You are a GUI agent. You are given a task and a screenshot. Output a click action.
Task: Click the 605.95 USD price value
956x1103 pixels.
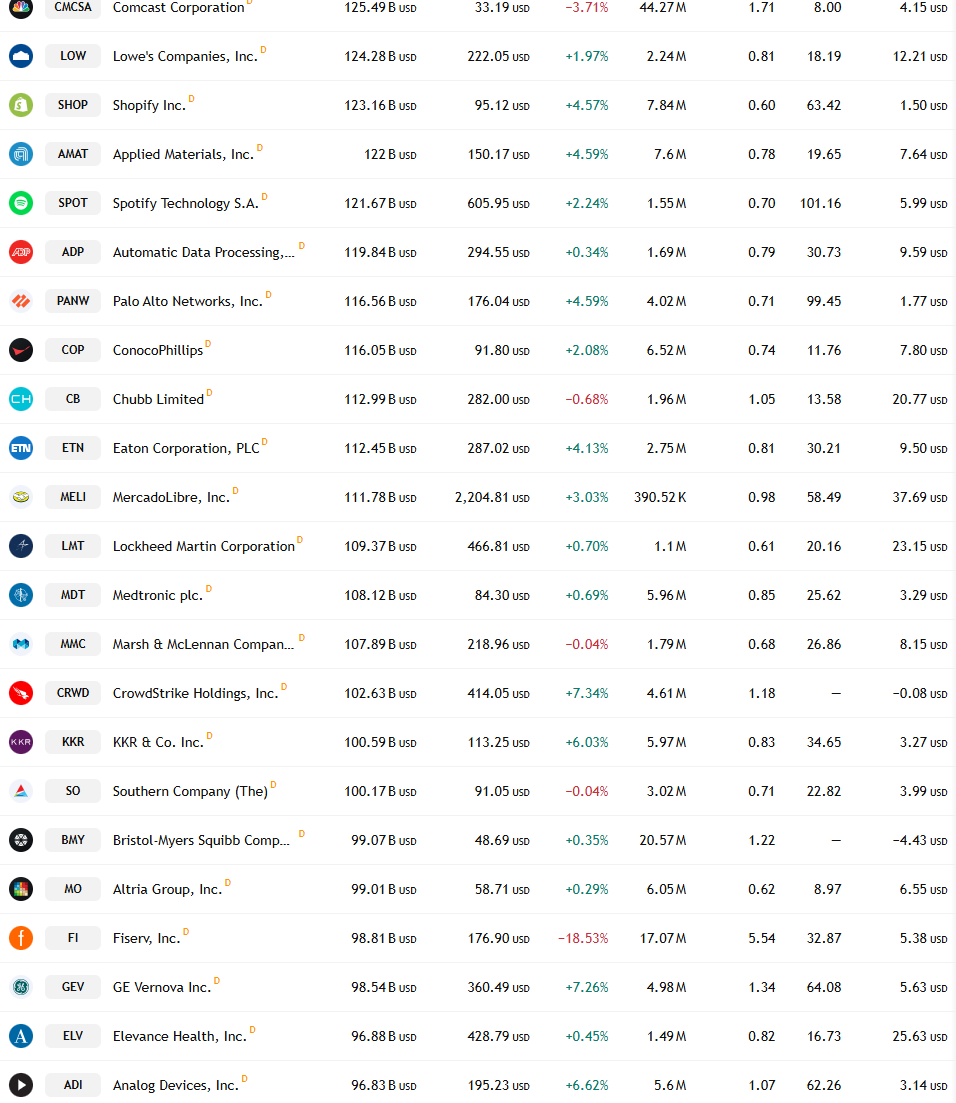click(x=498, y=203)
